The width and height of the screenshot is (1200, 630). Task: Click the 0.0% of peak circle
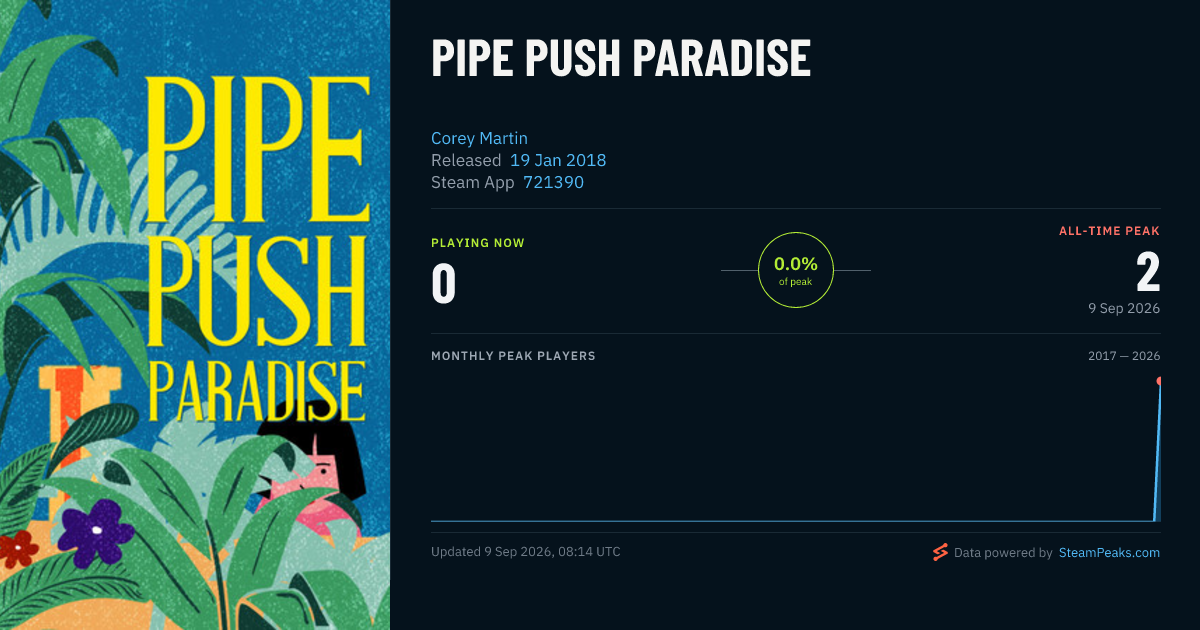(796, 270)
